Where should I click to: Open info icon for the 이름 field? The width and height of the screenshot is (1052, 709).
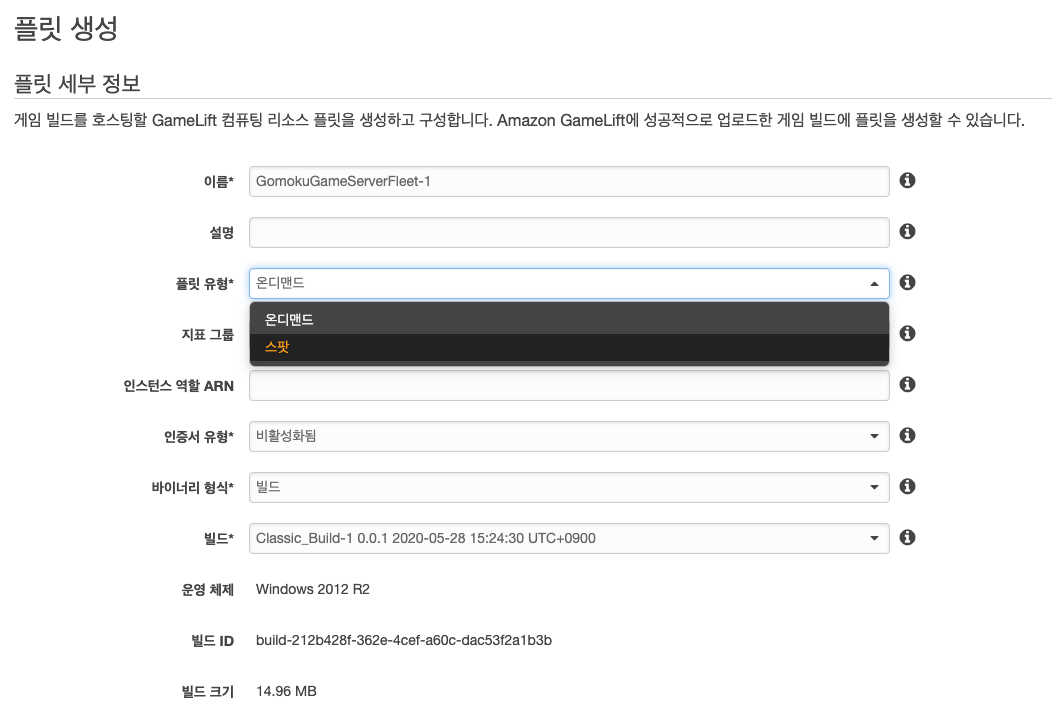[x=907, y=180]
